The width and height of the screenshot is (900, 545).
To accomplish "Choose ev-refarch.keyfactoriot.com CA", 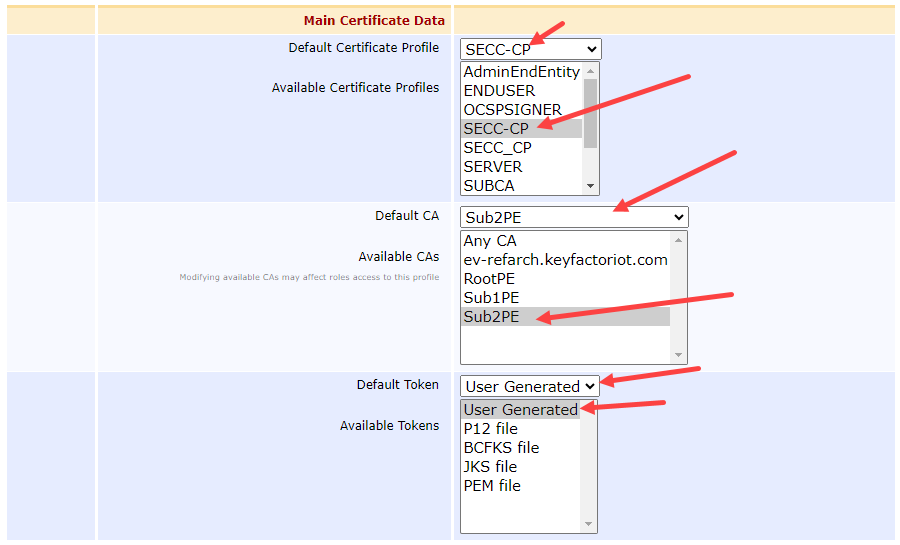I will tap(565, 260).
